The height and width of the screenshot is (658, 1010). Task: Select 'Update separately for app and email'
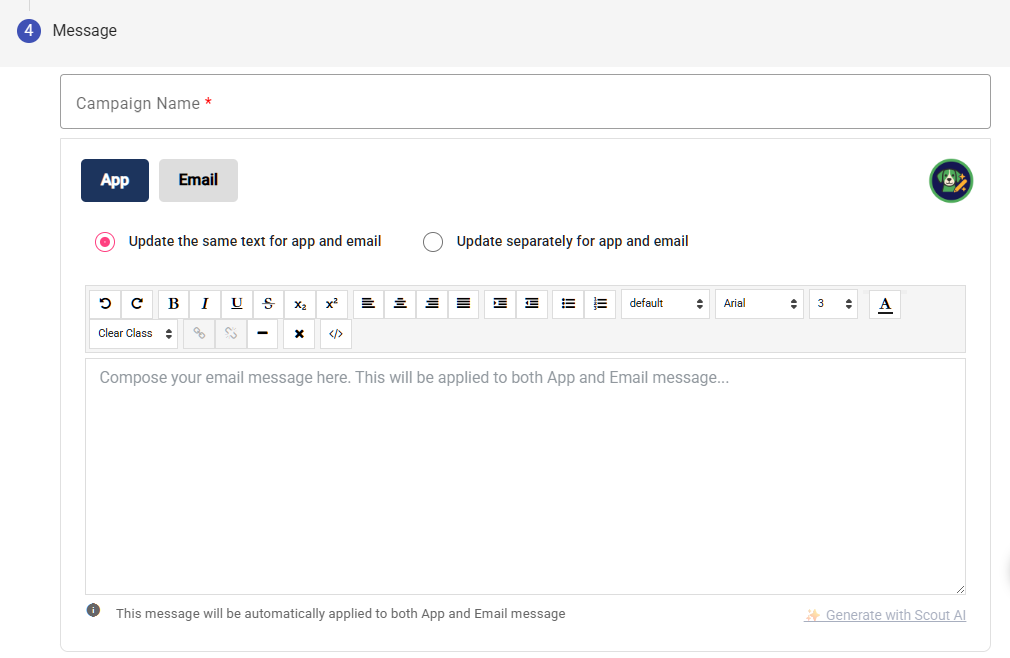[433, 242]
